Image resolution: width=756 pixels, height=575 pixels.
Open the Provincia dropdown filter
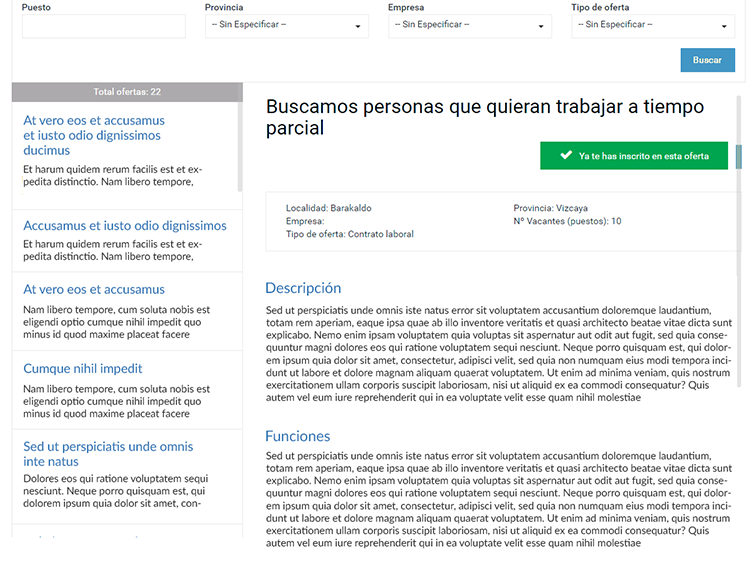pyautogui.click(x=286, y=26)
